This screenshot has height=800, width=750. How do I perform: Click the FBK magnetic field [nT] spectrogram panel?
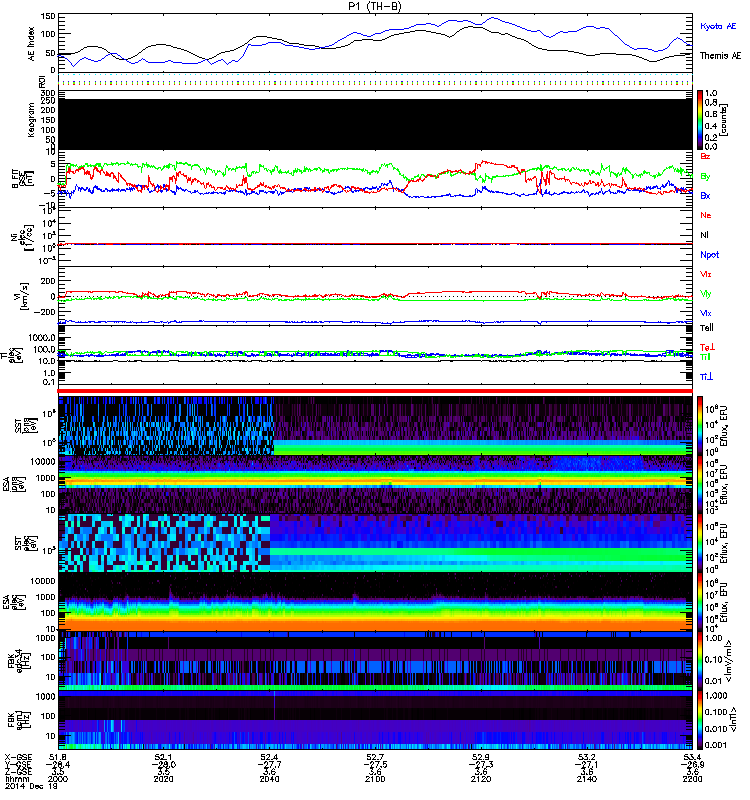(x=376, y=719)
